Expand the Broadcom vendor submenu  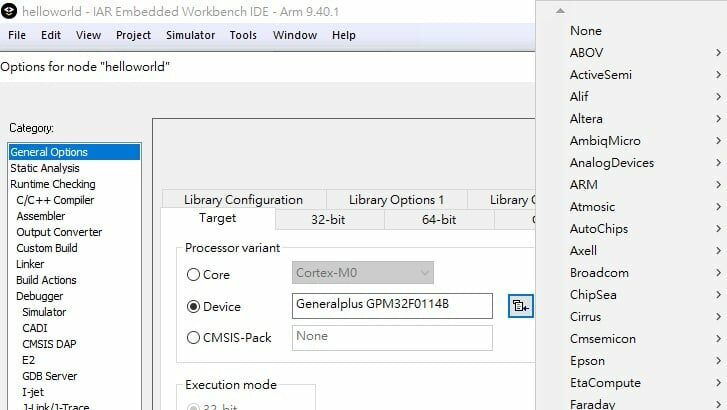pyautogui.click(x=631, y=273)
